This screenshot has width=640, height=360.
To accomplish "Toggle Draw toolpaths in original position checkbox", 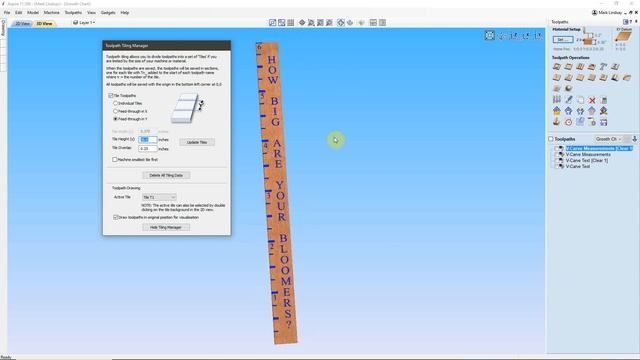I will pyautogui.click(x=116, y=218).
